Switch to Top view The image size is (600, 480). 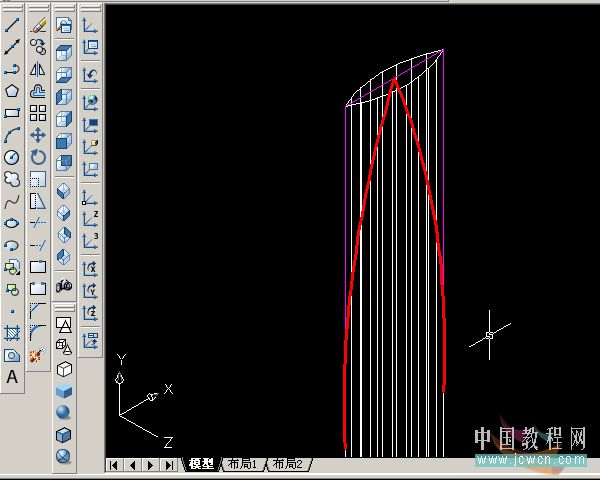(64, 53)
